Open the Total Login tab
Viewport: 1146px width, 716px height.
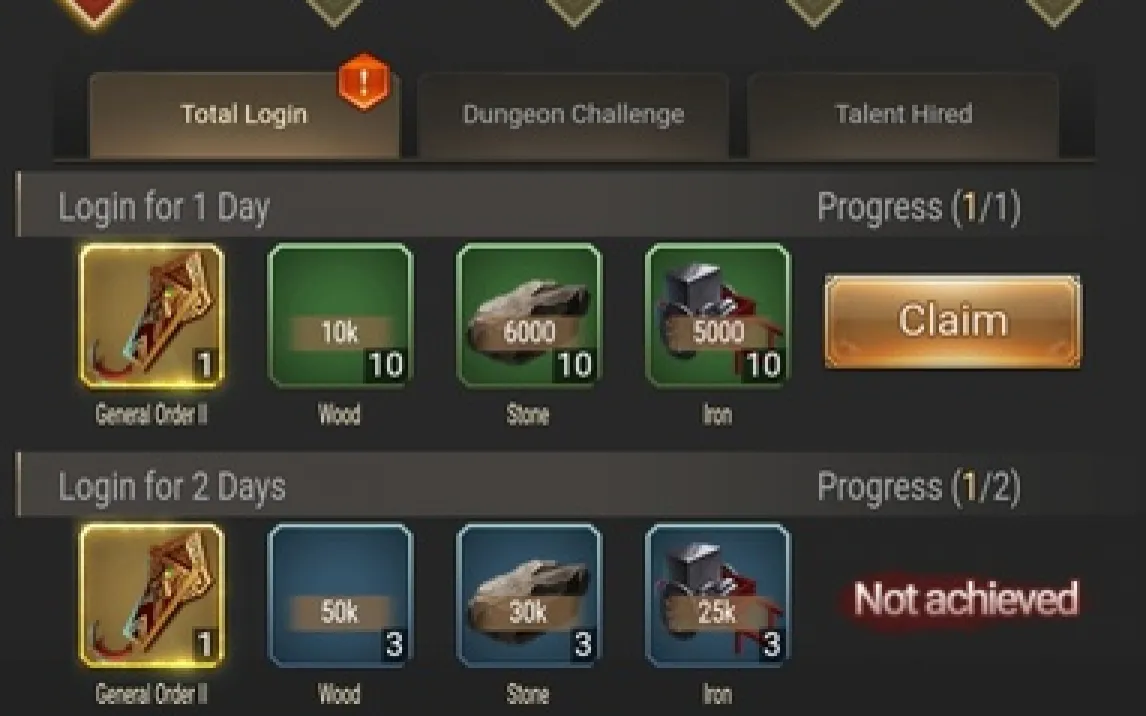point(244,115)
